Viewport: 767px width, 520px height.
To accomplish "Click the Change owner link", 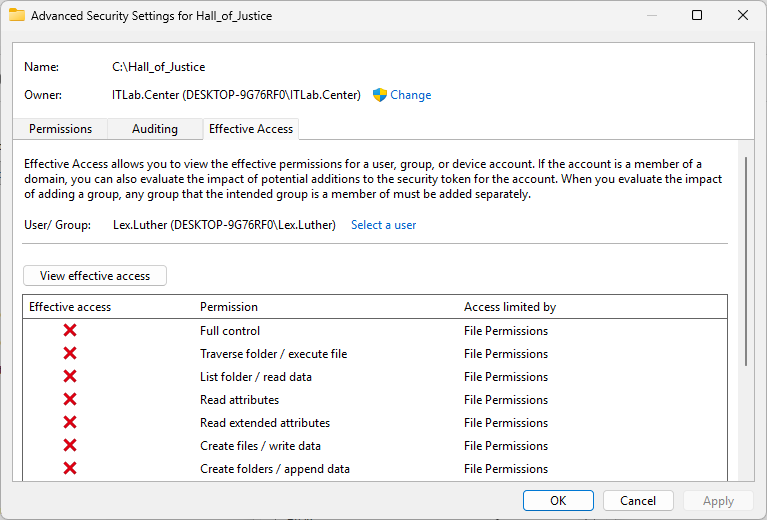I will click(410, 95).
